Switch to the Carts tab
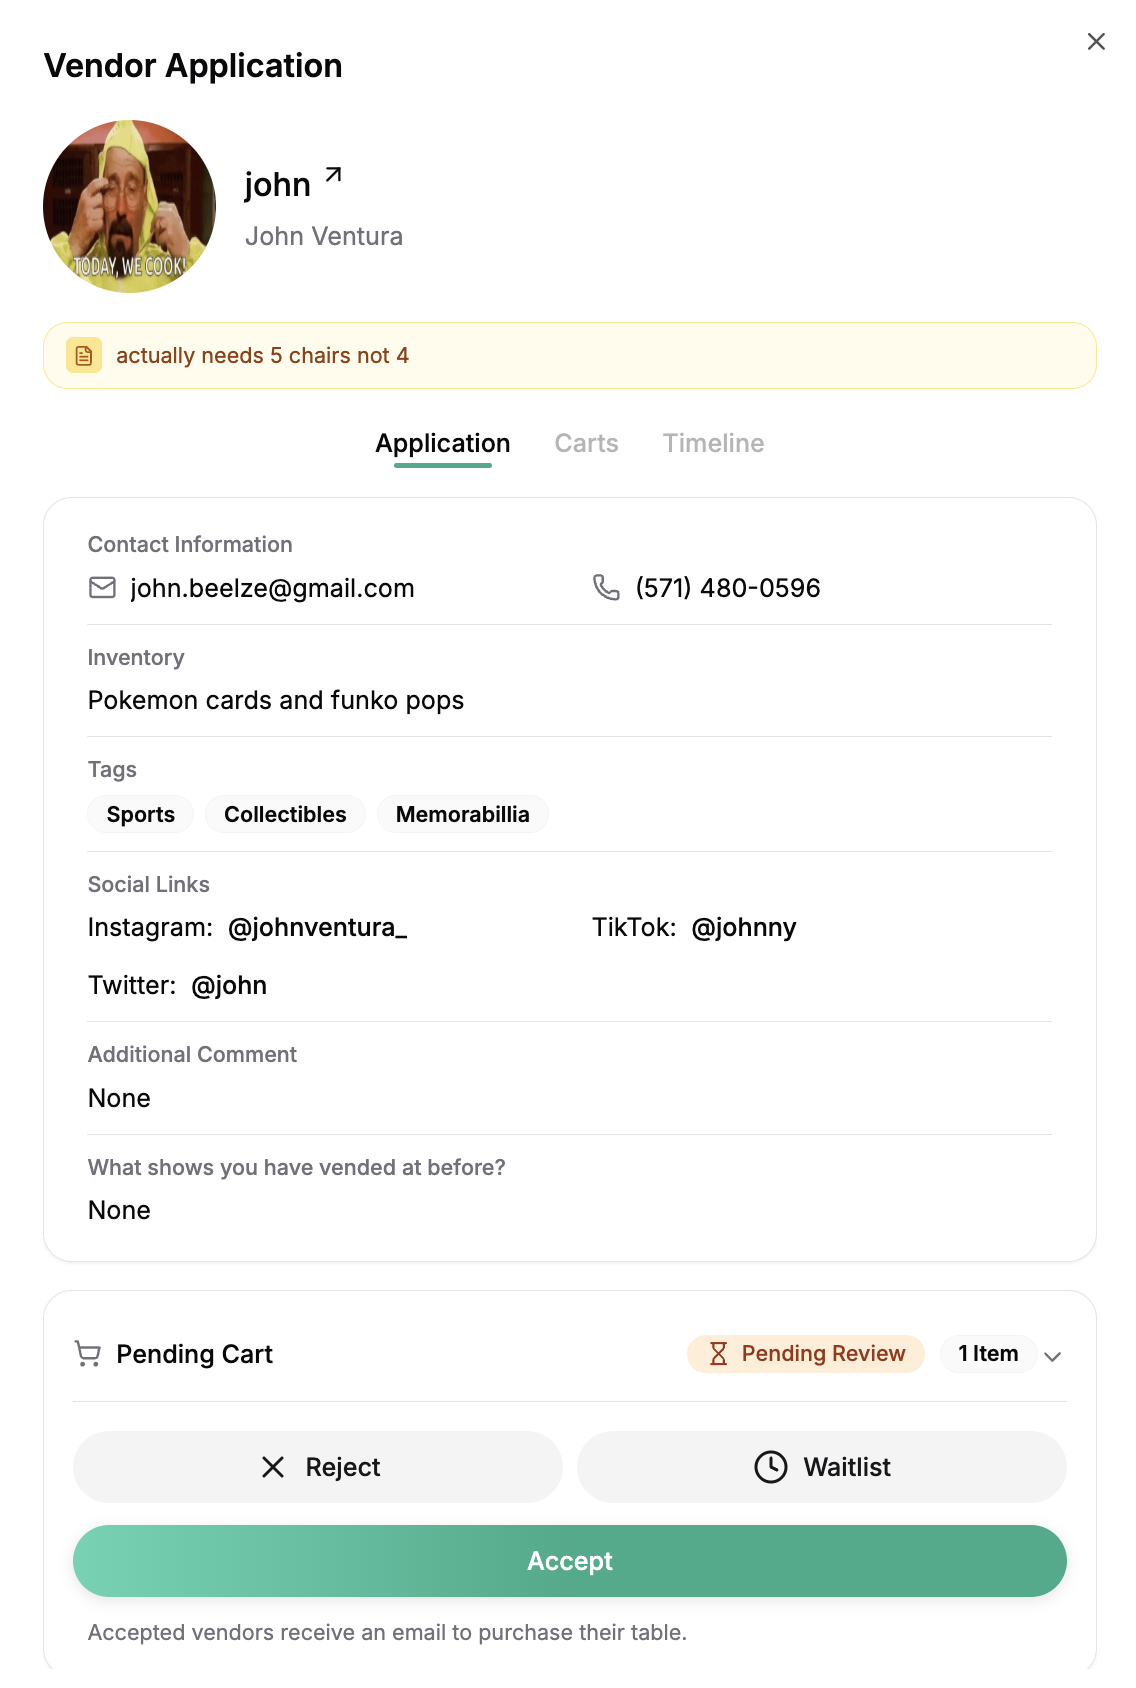The width and height of the screenshot is (1136, 1688). [x=586, y=443]
